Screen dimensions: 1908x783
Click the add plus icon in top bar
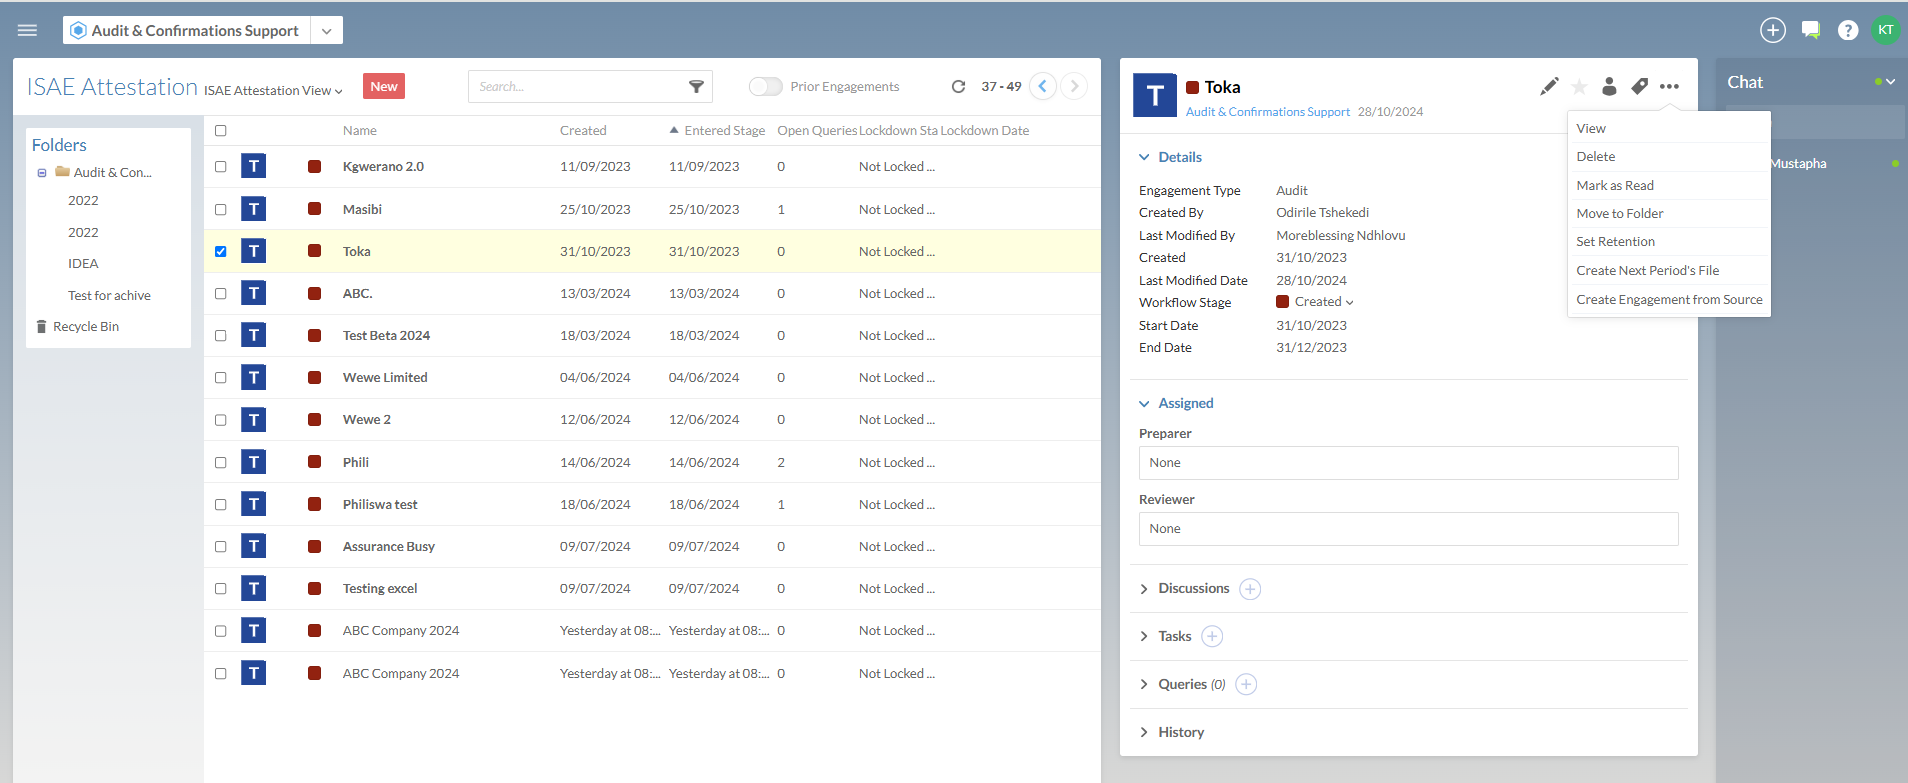pyautogui.click(x=1772, y=30)
